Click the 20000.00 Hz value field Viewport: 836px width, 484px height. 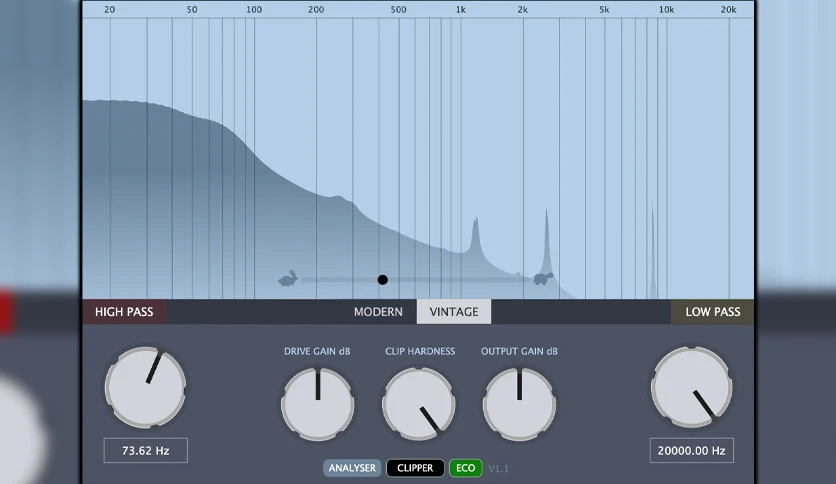pos(692,450)
